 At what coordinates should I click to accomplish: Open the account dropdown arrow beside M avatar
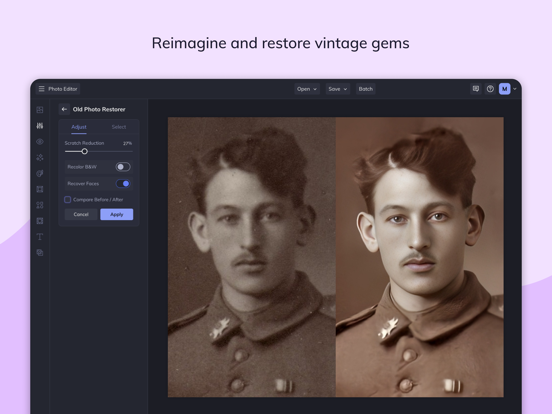[x=515, y=89]
